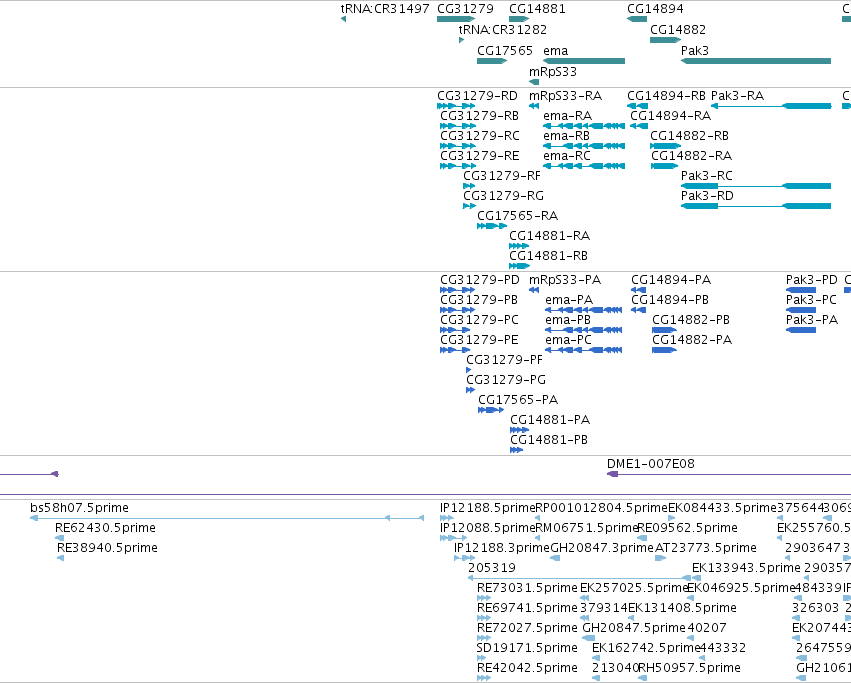Click the CG31279 gene bar
Screen dimensions: 851x683
click(x=456, y=19)
